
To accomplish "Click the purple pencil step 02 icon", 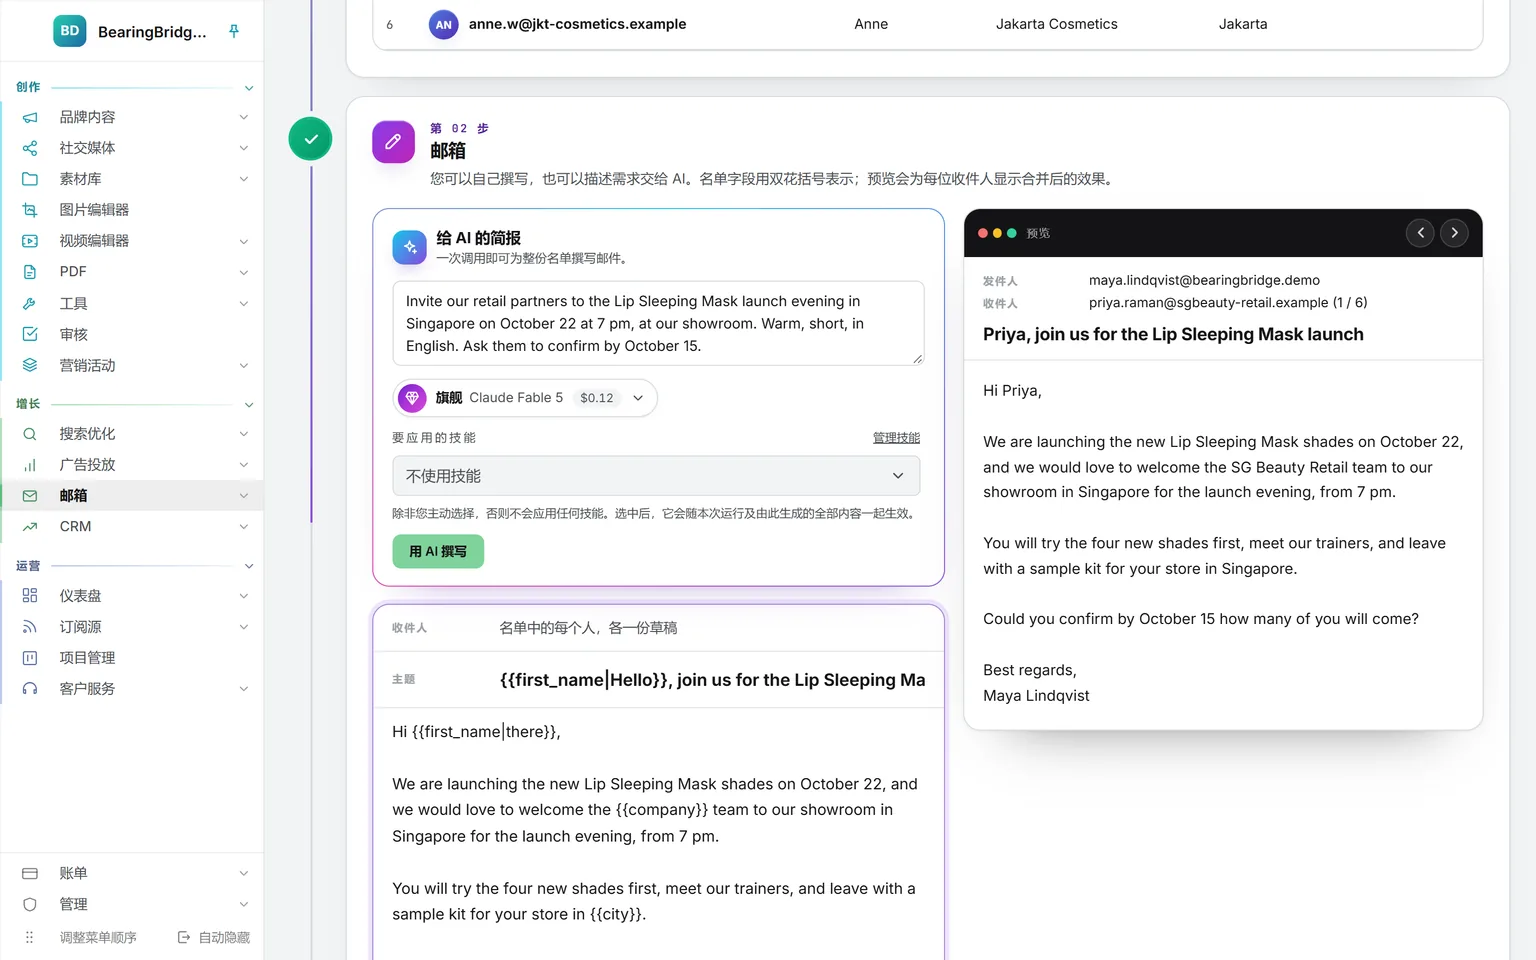I will click(393, 141).
